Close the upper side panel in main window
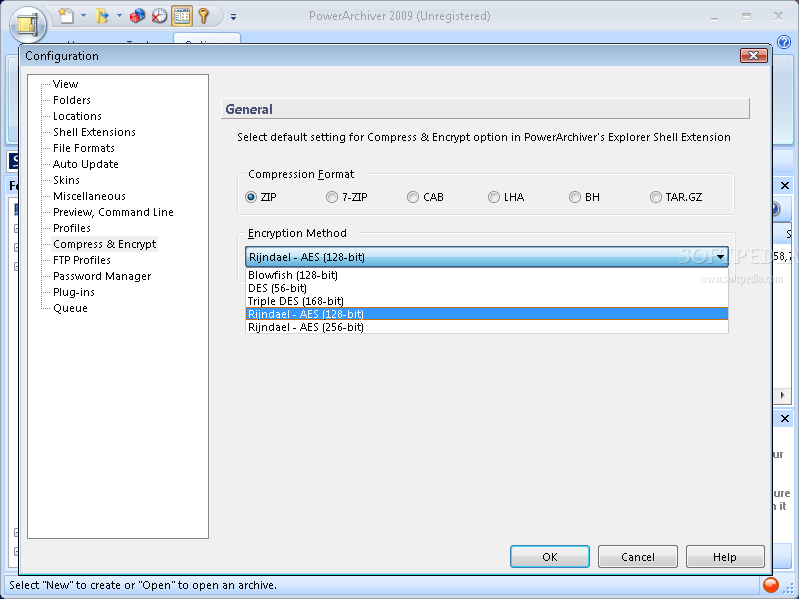The image size is (799, 599). (x=785, y=186)
